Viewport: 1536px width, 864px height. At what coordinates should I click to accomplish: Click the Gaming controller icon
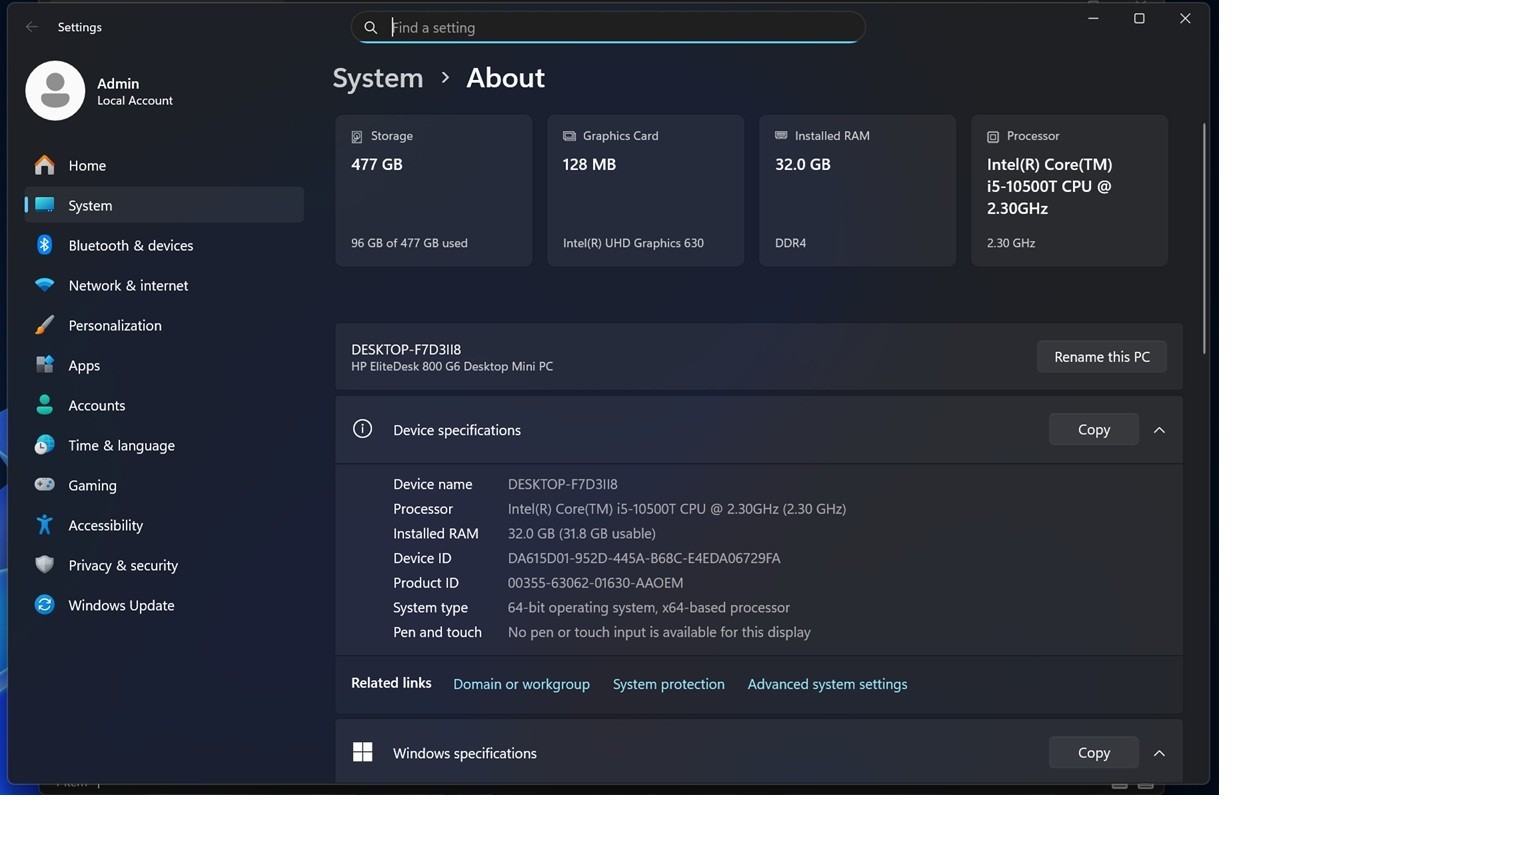coord(44,485)
